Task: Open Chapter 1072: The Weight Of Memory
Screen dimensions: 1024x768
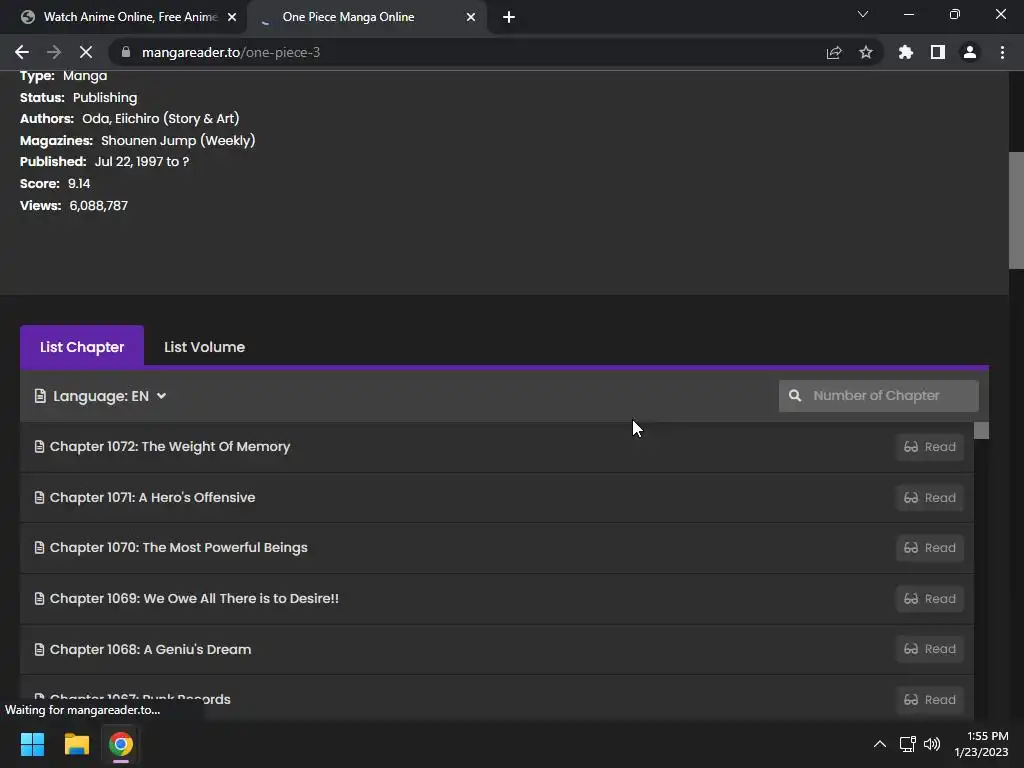Action: pyautogui.click(x=170, y=447)
